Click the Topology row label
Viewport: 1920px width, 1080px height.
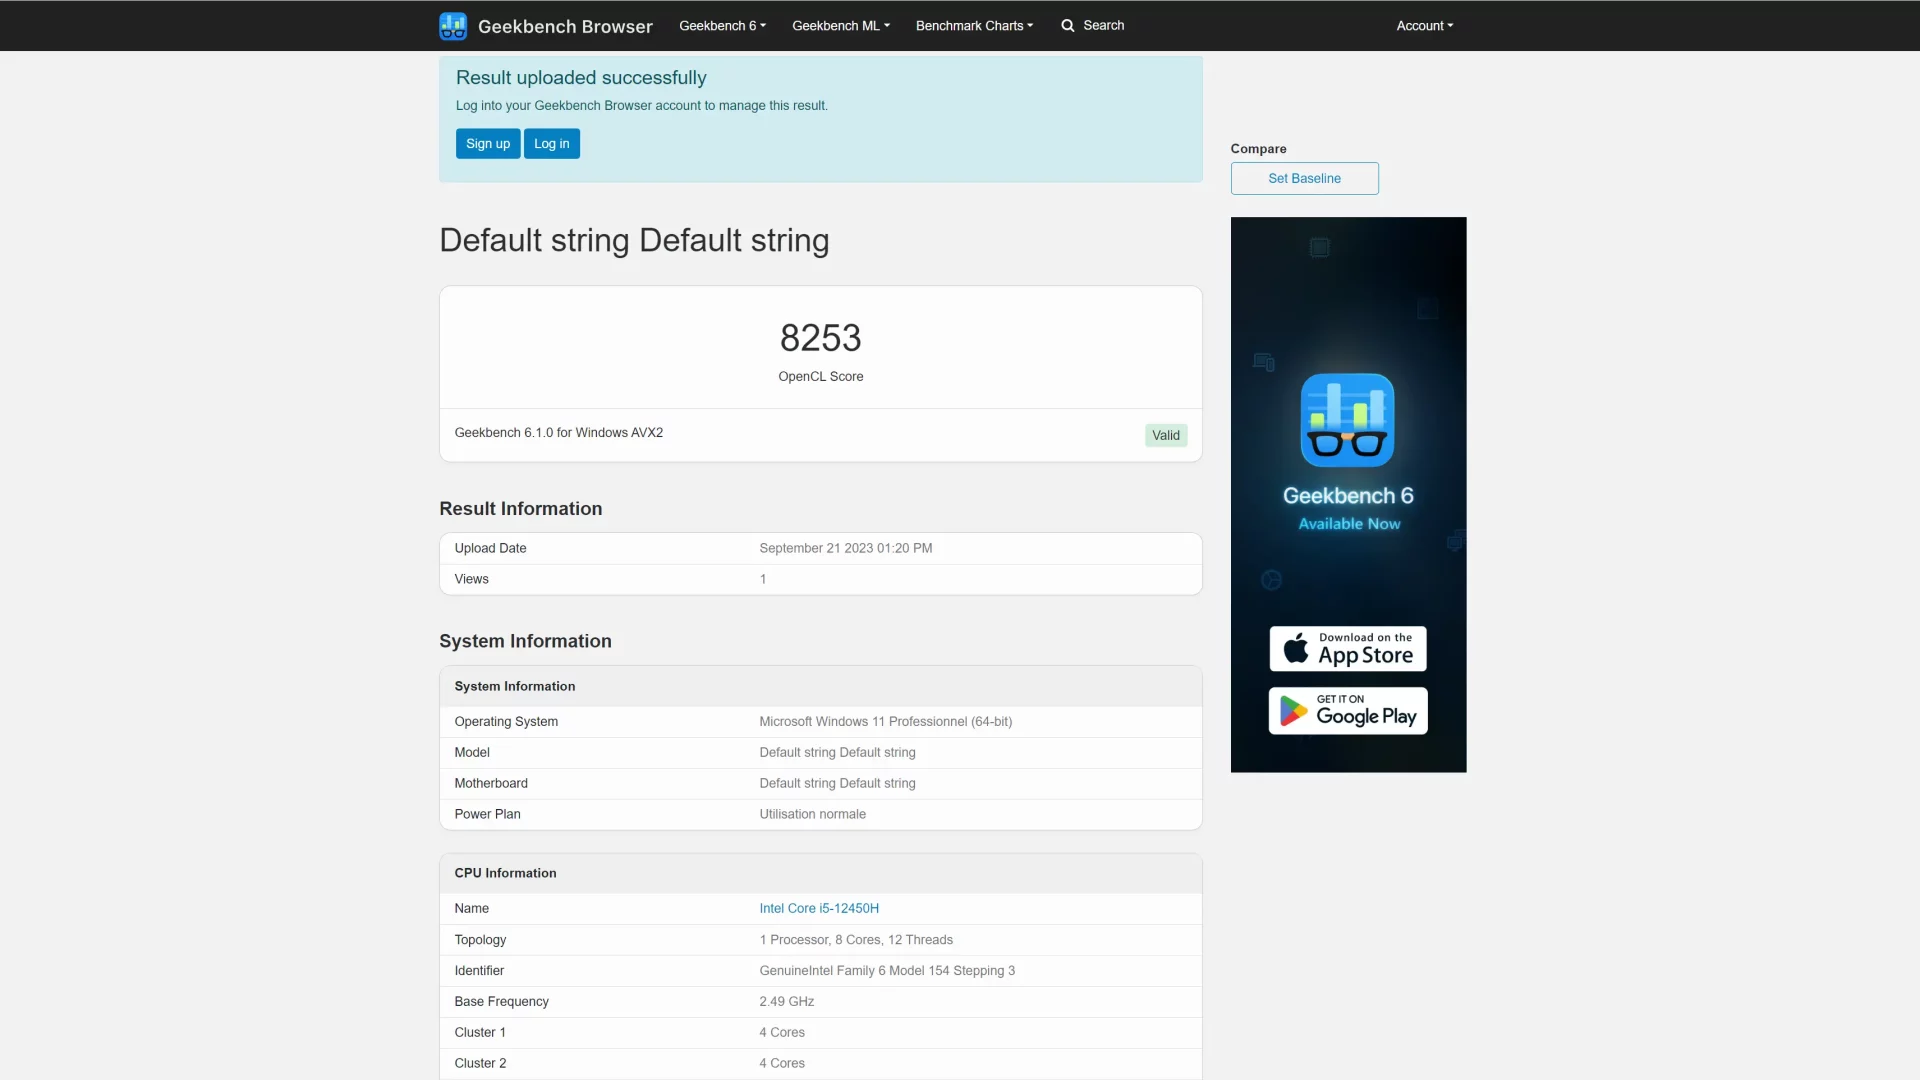[x=480, y=940]
